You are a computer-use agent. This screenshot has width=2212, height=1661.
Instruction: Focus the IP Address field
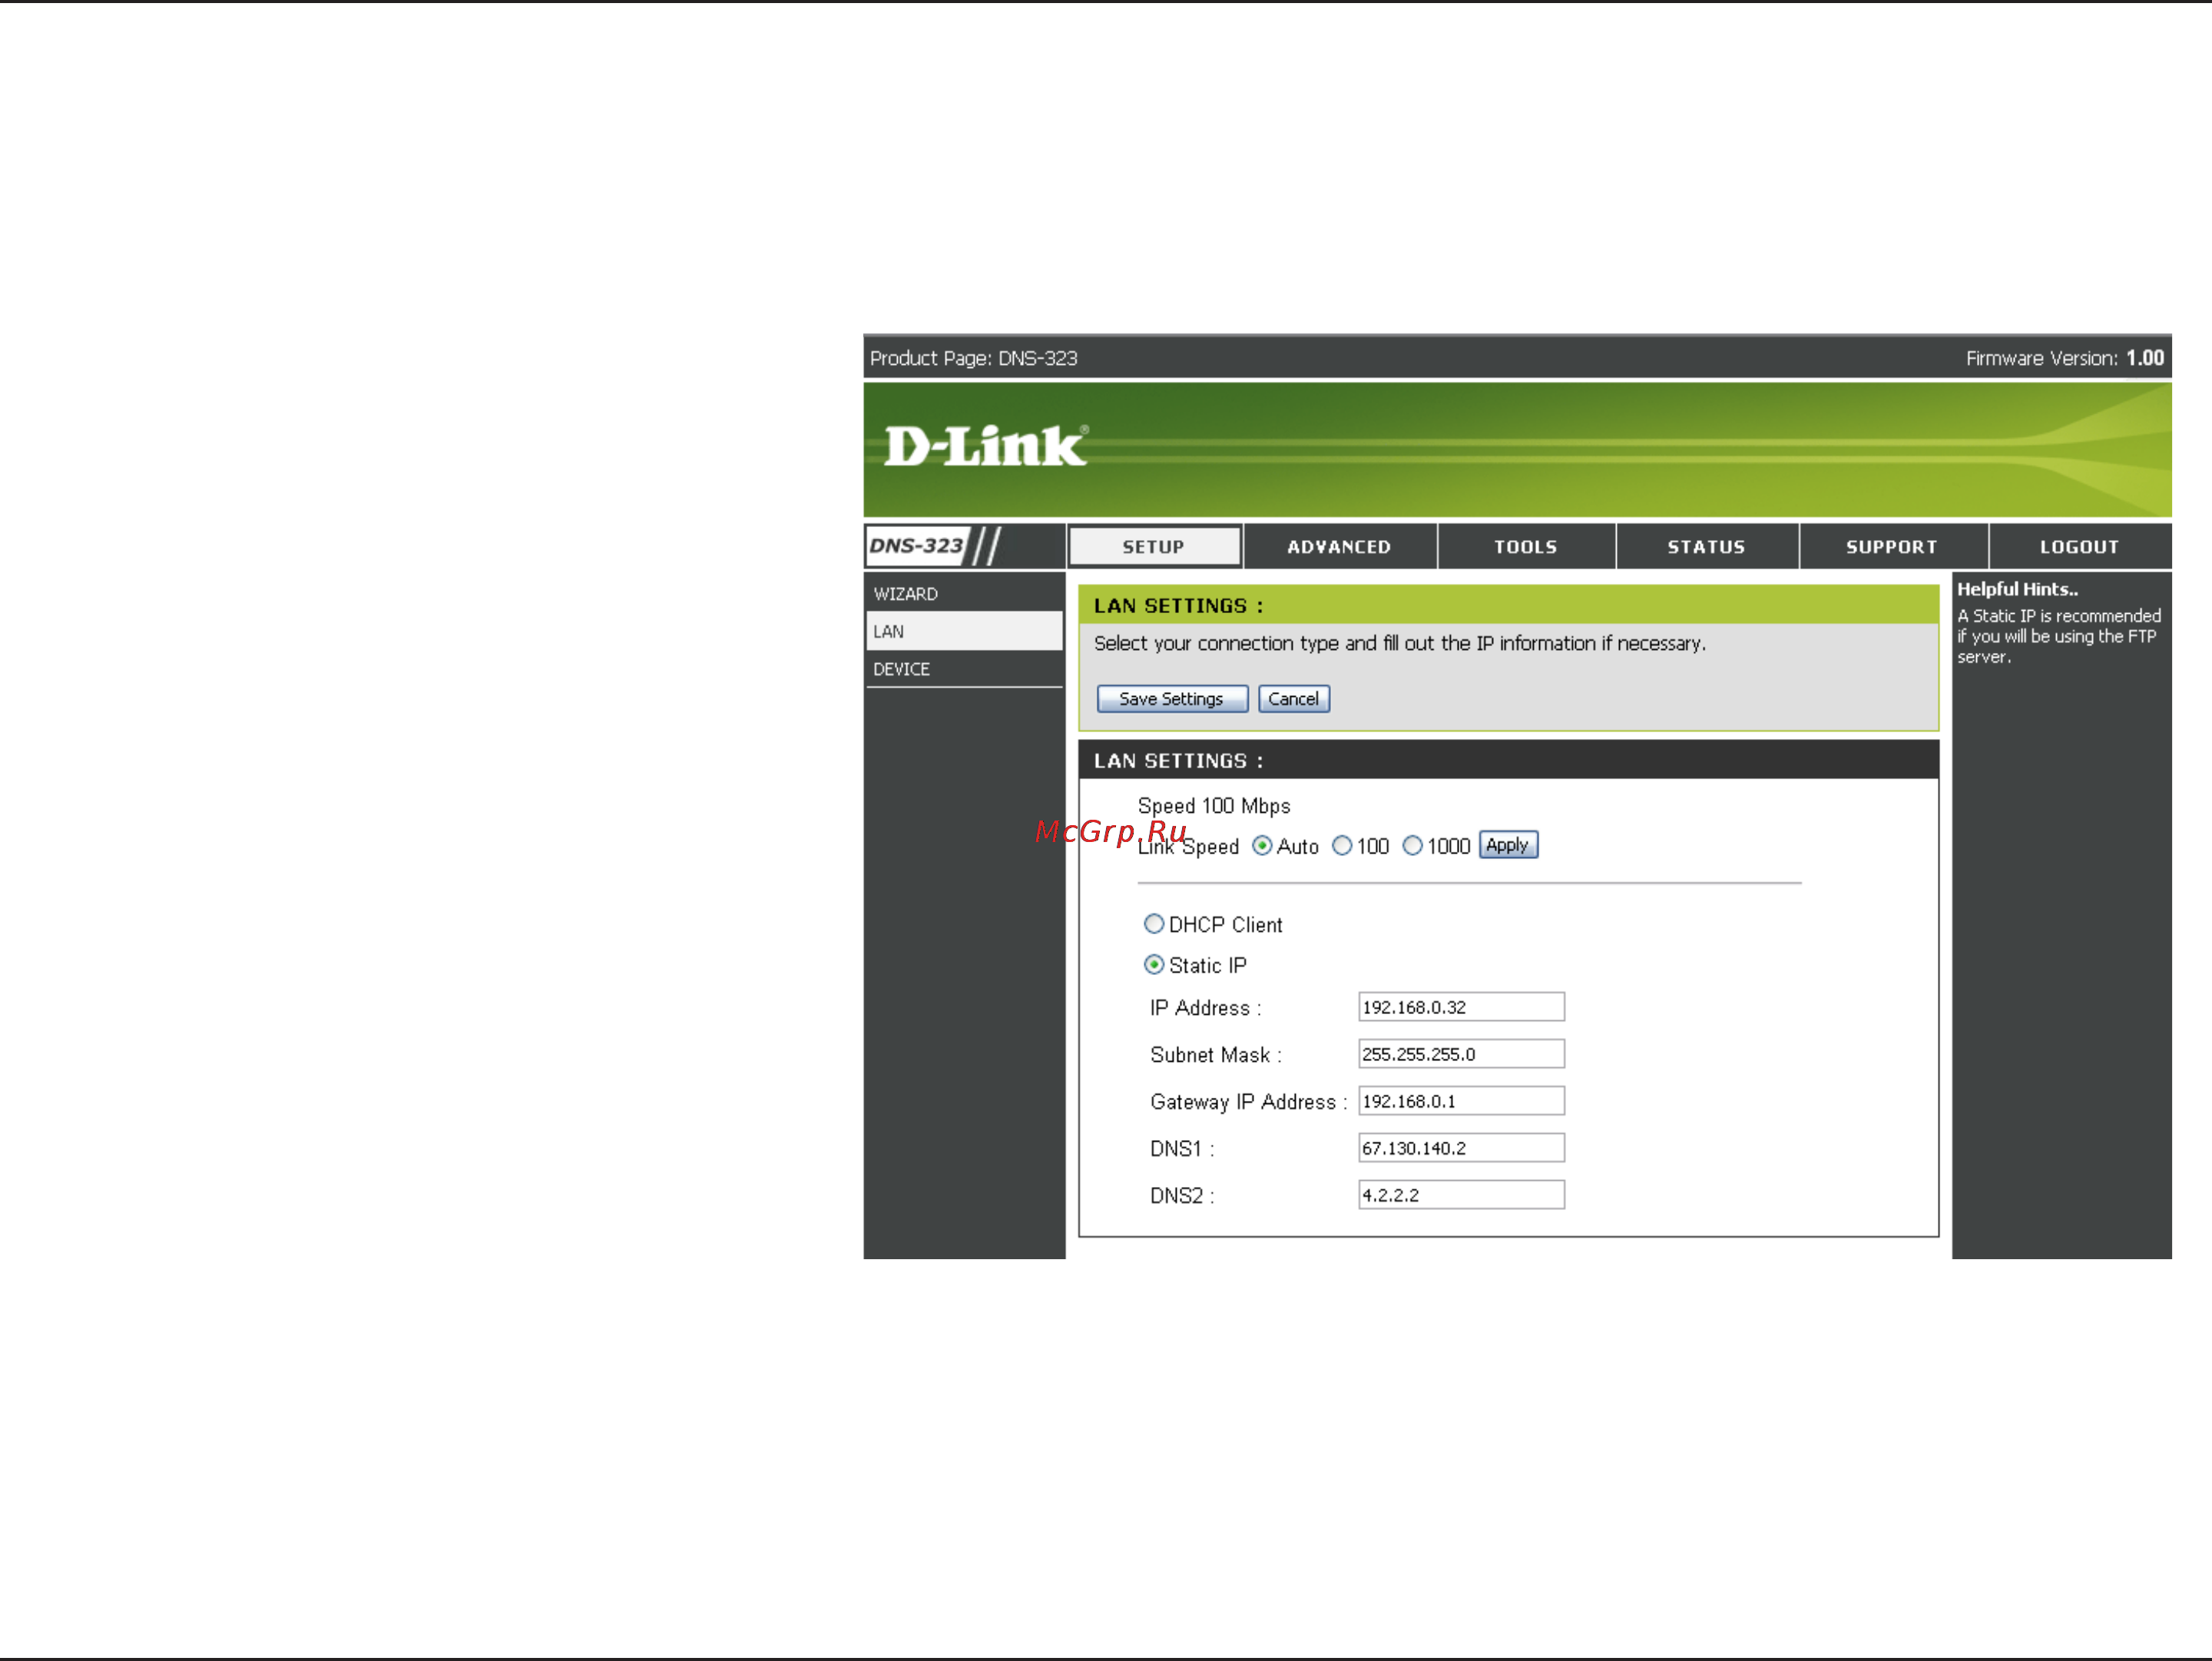[1461, 1007]
